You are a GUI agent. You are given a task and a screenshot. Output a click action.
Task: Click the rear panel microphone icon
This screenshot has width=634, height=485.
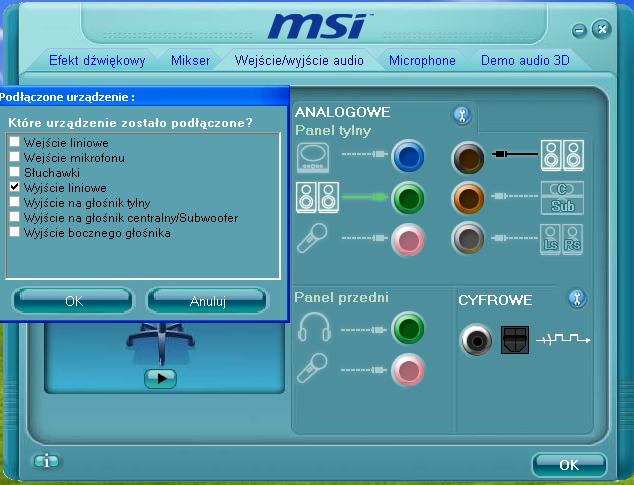[312, 238]
